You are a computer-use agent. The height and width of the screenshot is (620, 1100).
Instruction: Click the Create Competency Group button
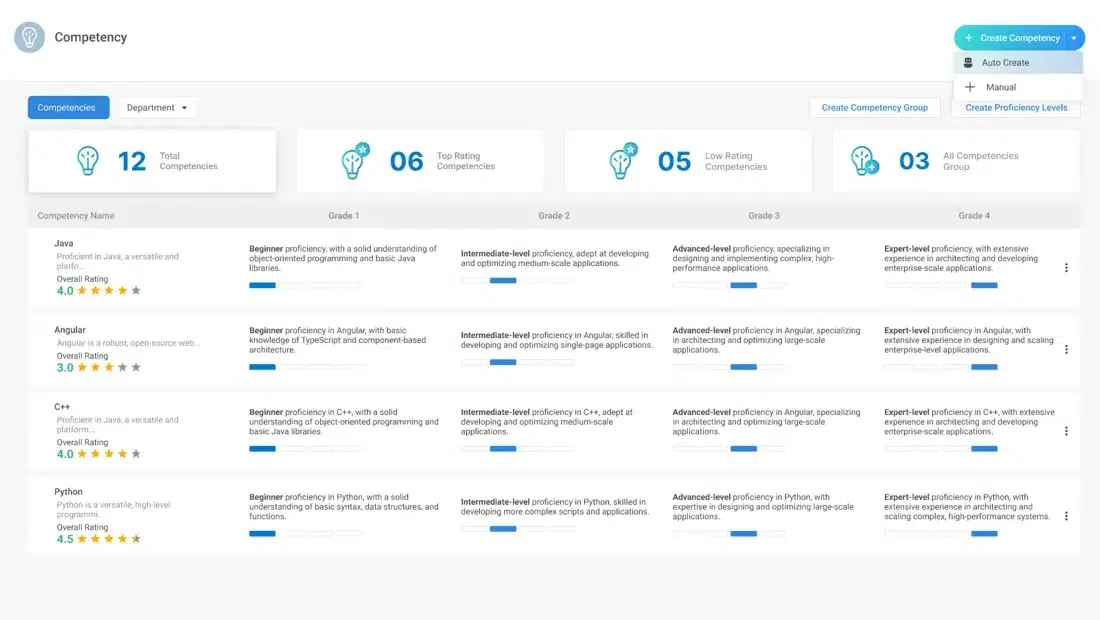click(x=874, y=108)
